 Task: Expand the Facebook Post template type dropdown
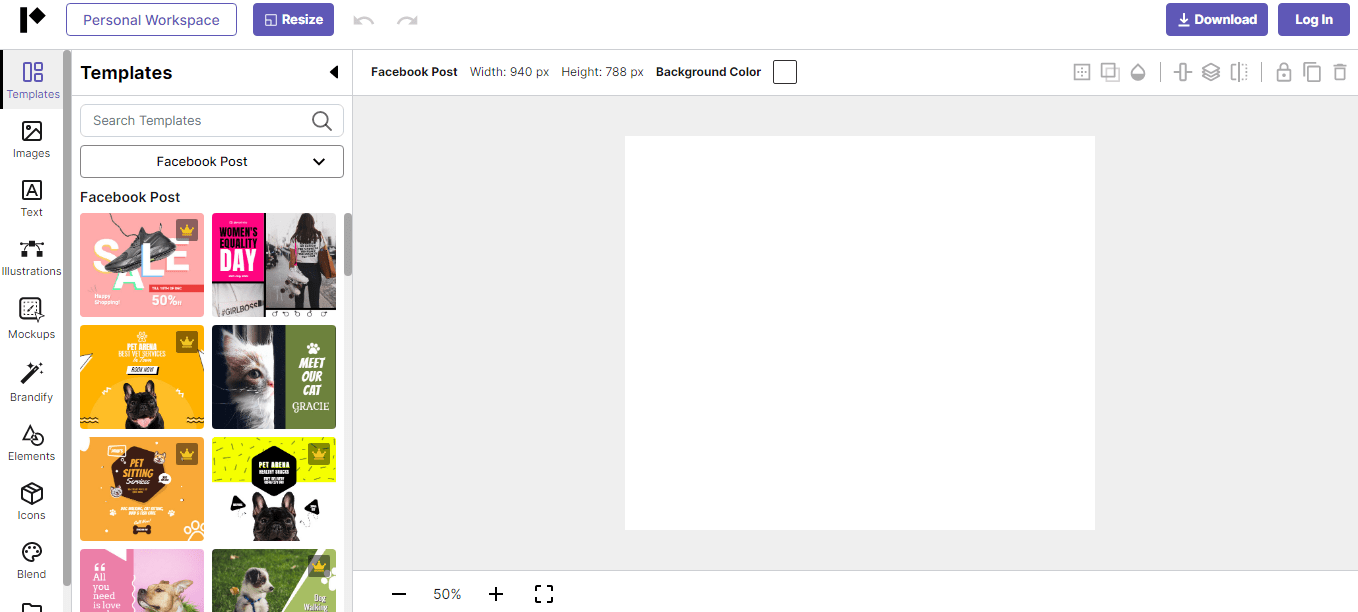click(212, 161)
